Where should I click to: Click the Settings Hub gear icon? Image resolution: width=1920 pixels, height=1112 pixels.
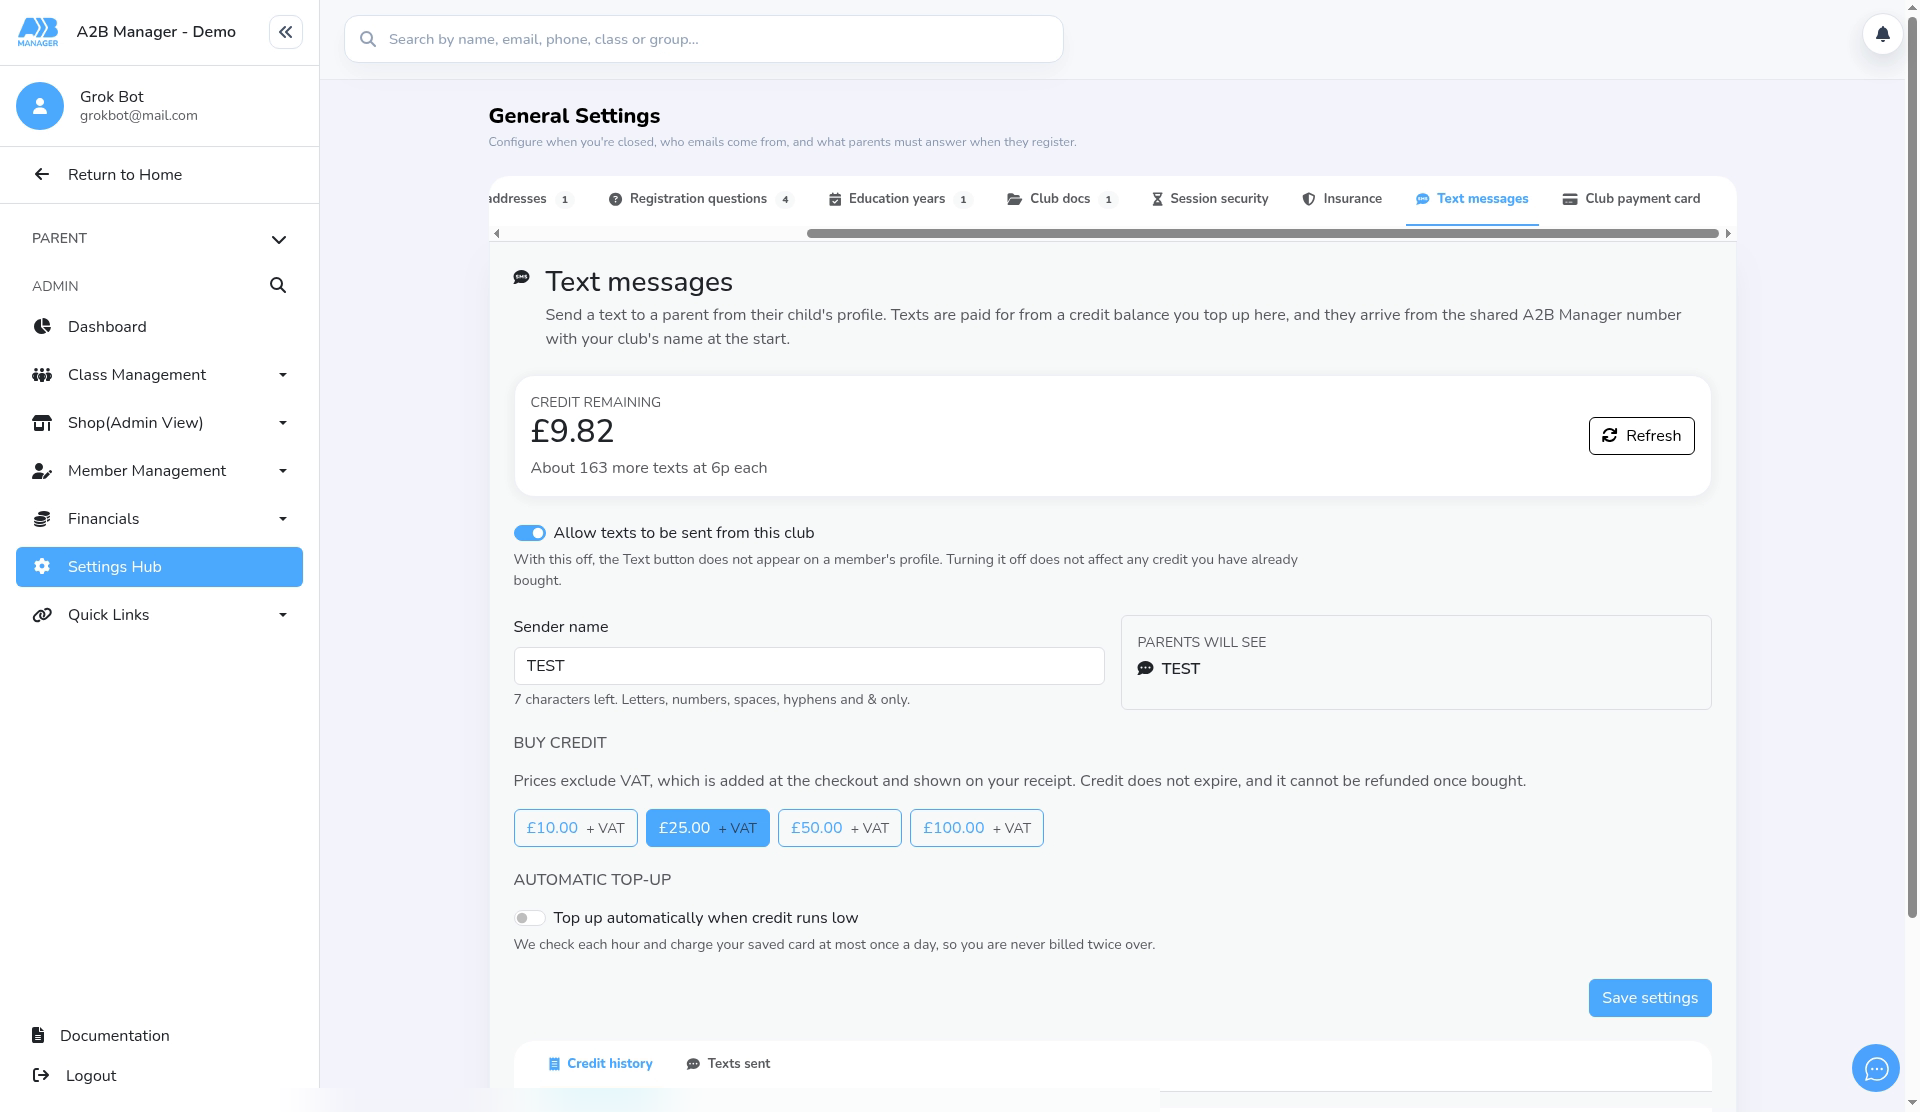pyautogui.click(x=42, y=566)
